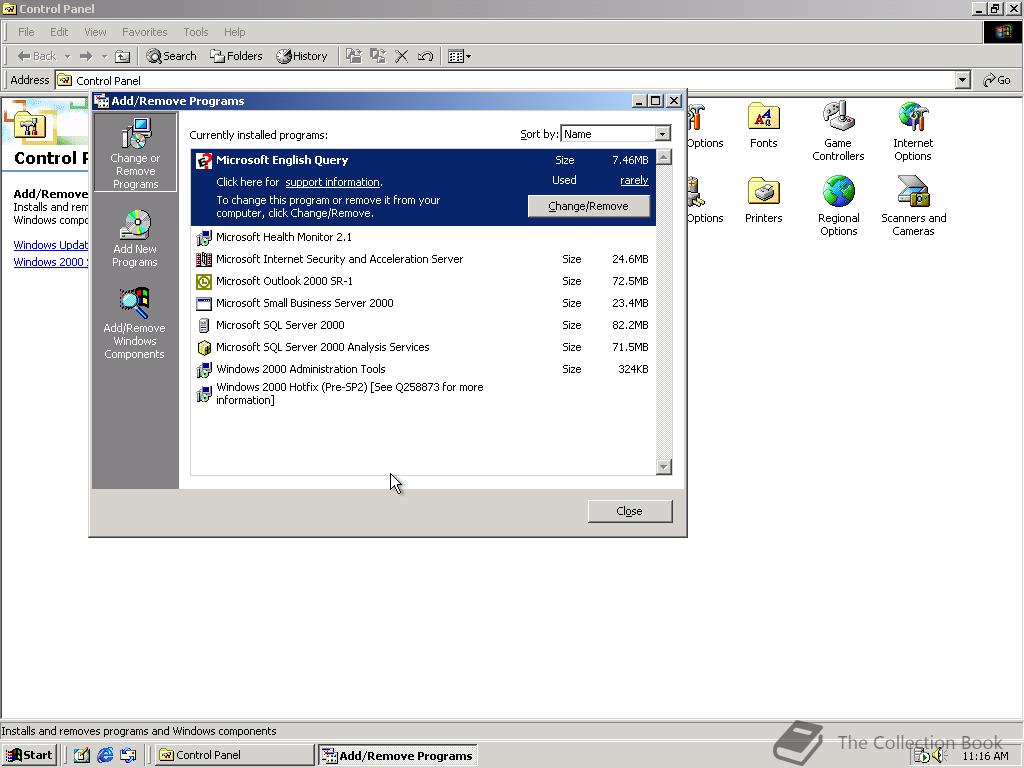The width and height of the screenshot is (1024, 768).
Task: Open the File menu
Action: (26, 32)
